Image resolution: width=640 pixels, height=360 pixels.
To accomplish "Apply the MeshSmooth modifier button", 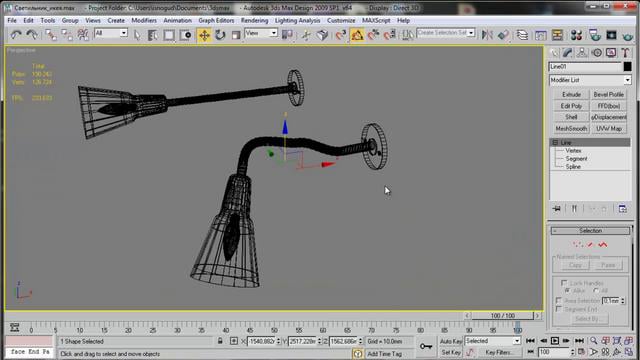I will click(x=571, y=129).
